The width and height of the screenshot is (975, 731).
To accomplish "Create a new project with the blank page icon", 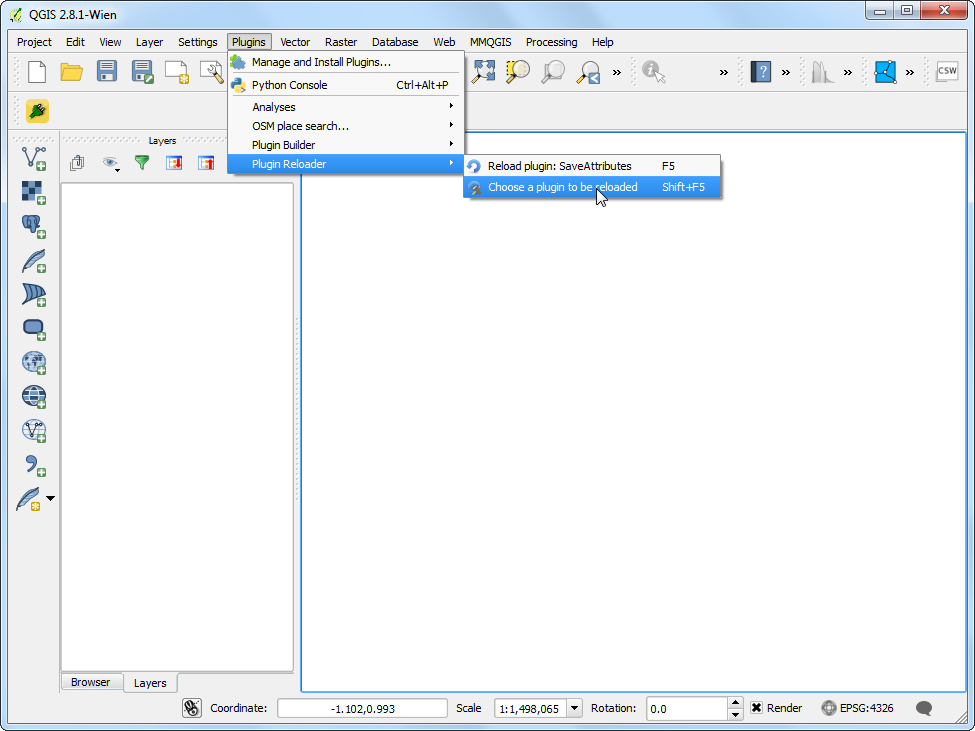I will pyautogui.click(x=37, y=71).
